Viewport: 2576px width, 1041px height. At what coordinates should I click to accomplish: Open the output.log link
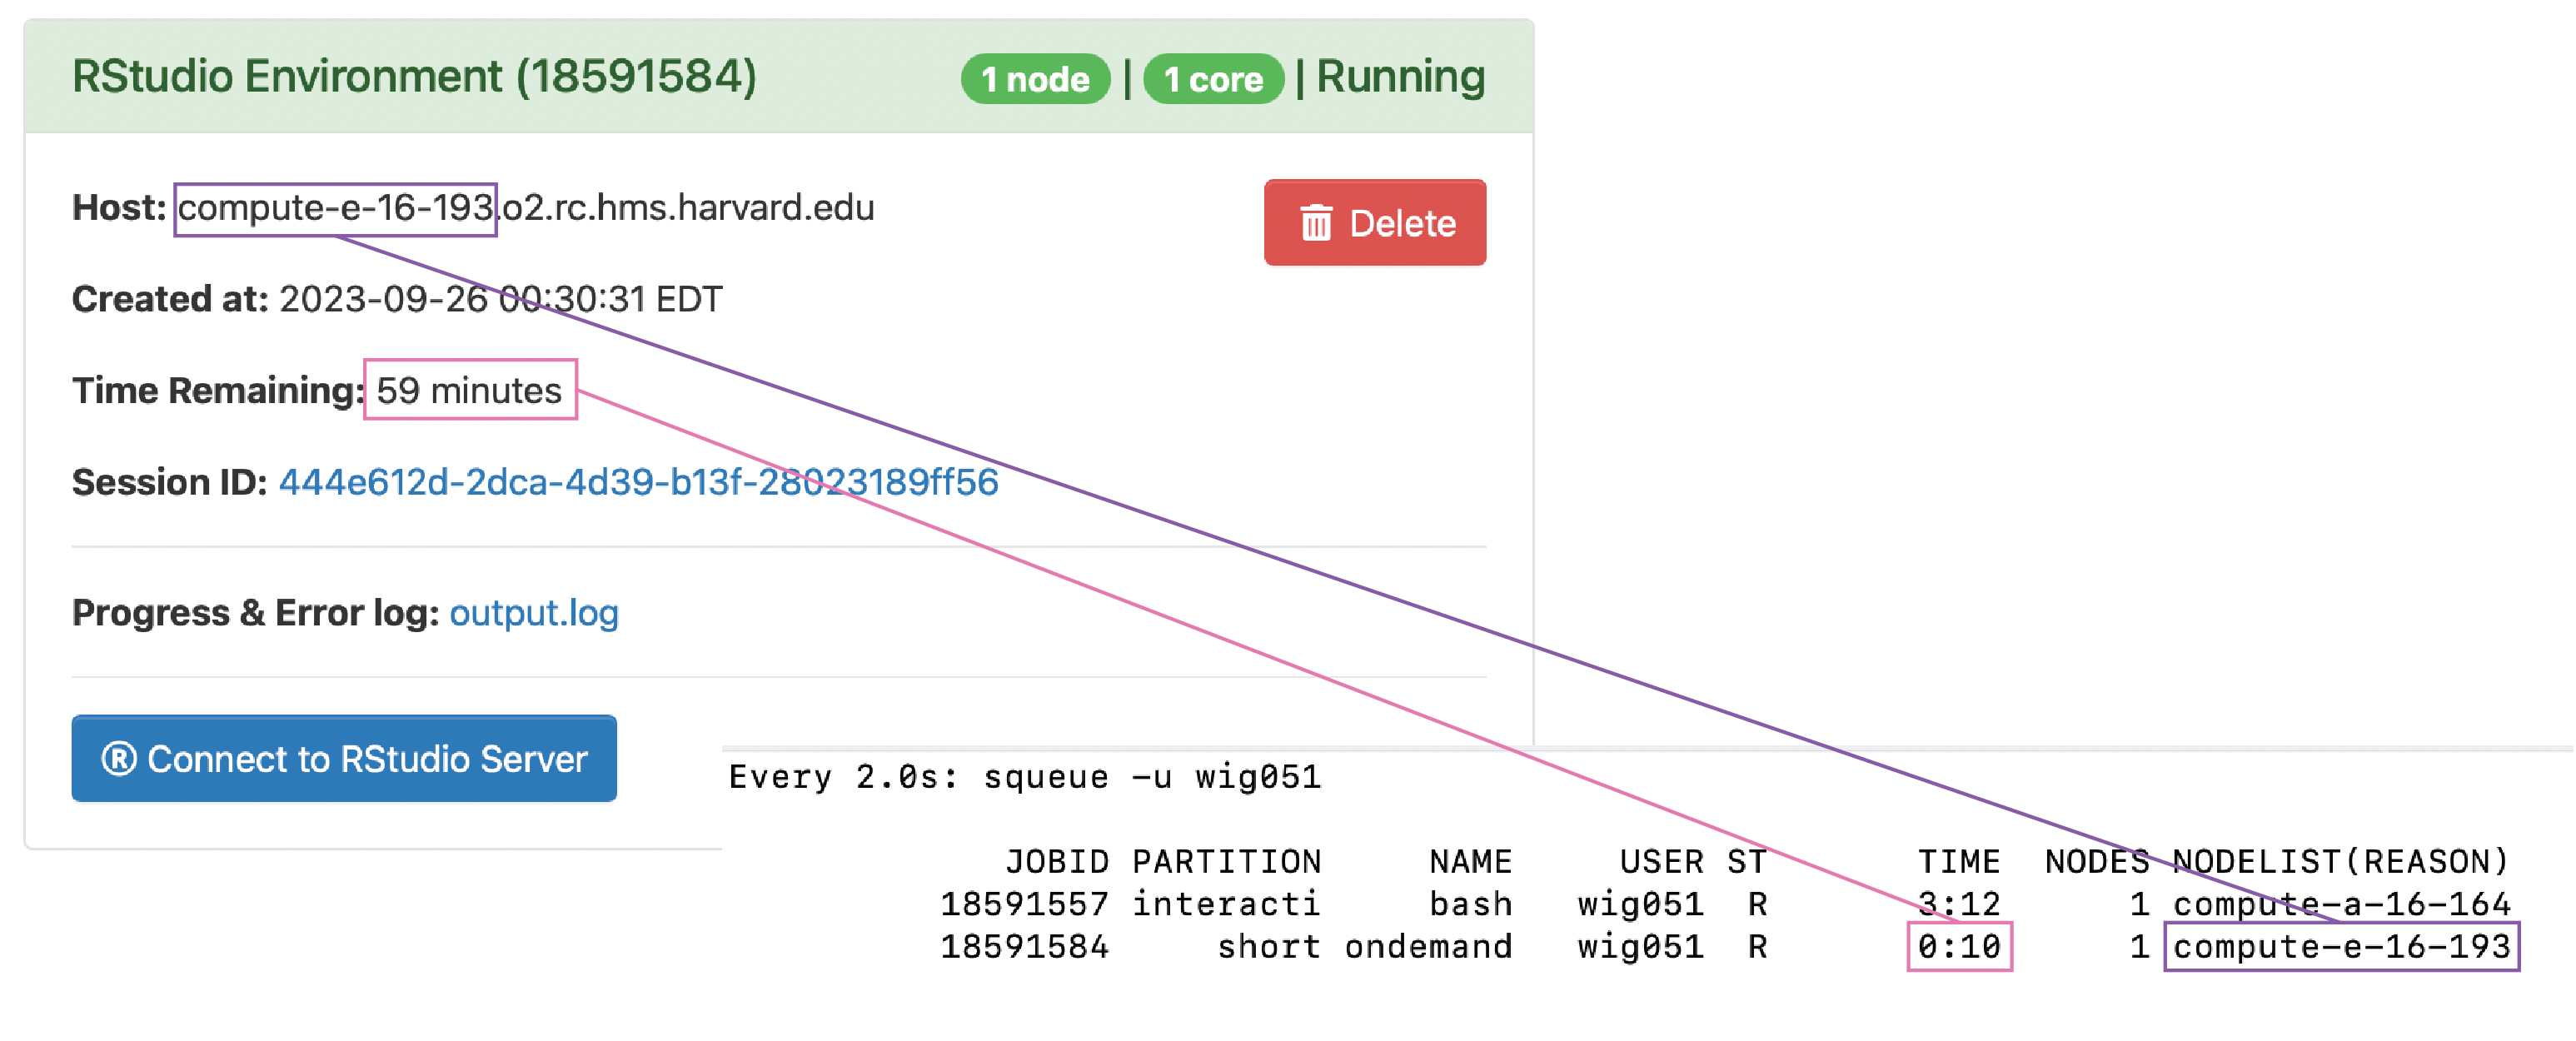pyautogui.click(x=533, y=612)
